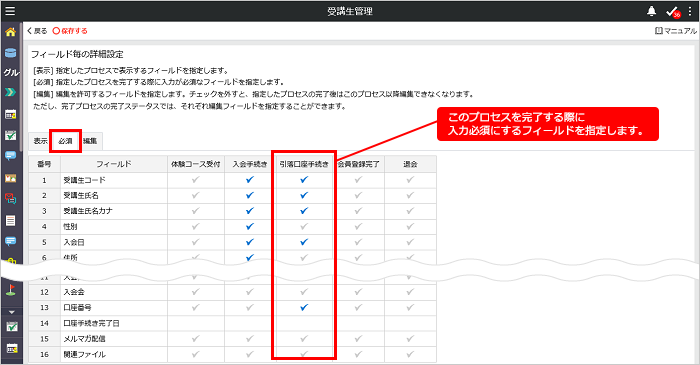Click the 退会 column header

tap(410, 164)
